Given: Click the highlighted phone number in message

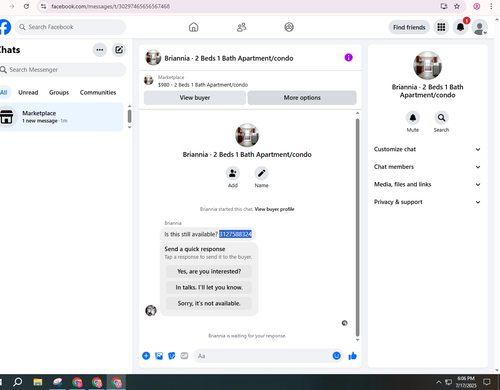Looking at the screenshot, I should pos(235,234).
